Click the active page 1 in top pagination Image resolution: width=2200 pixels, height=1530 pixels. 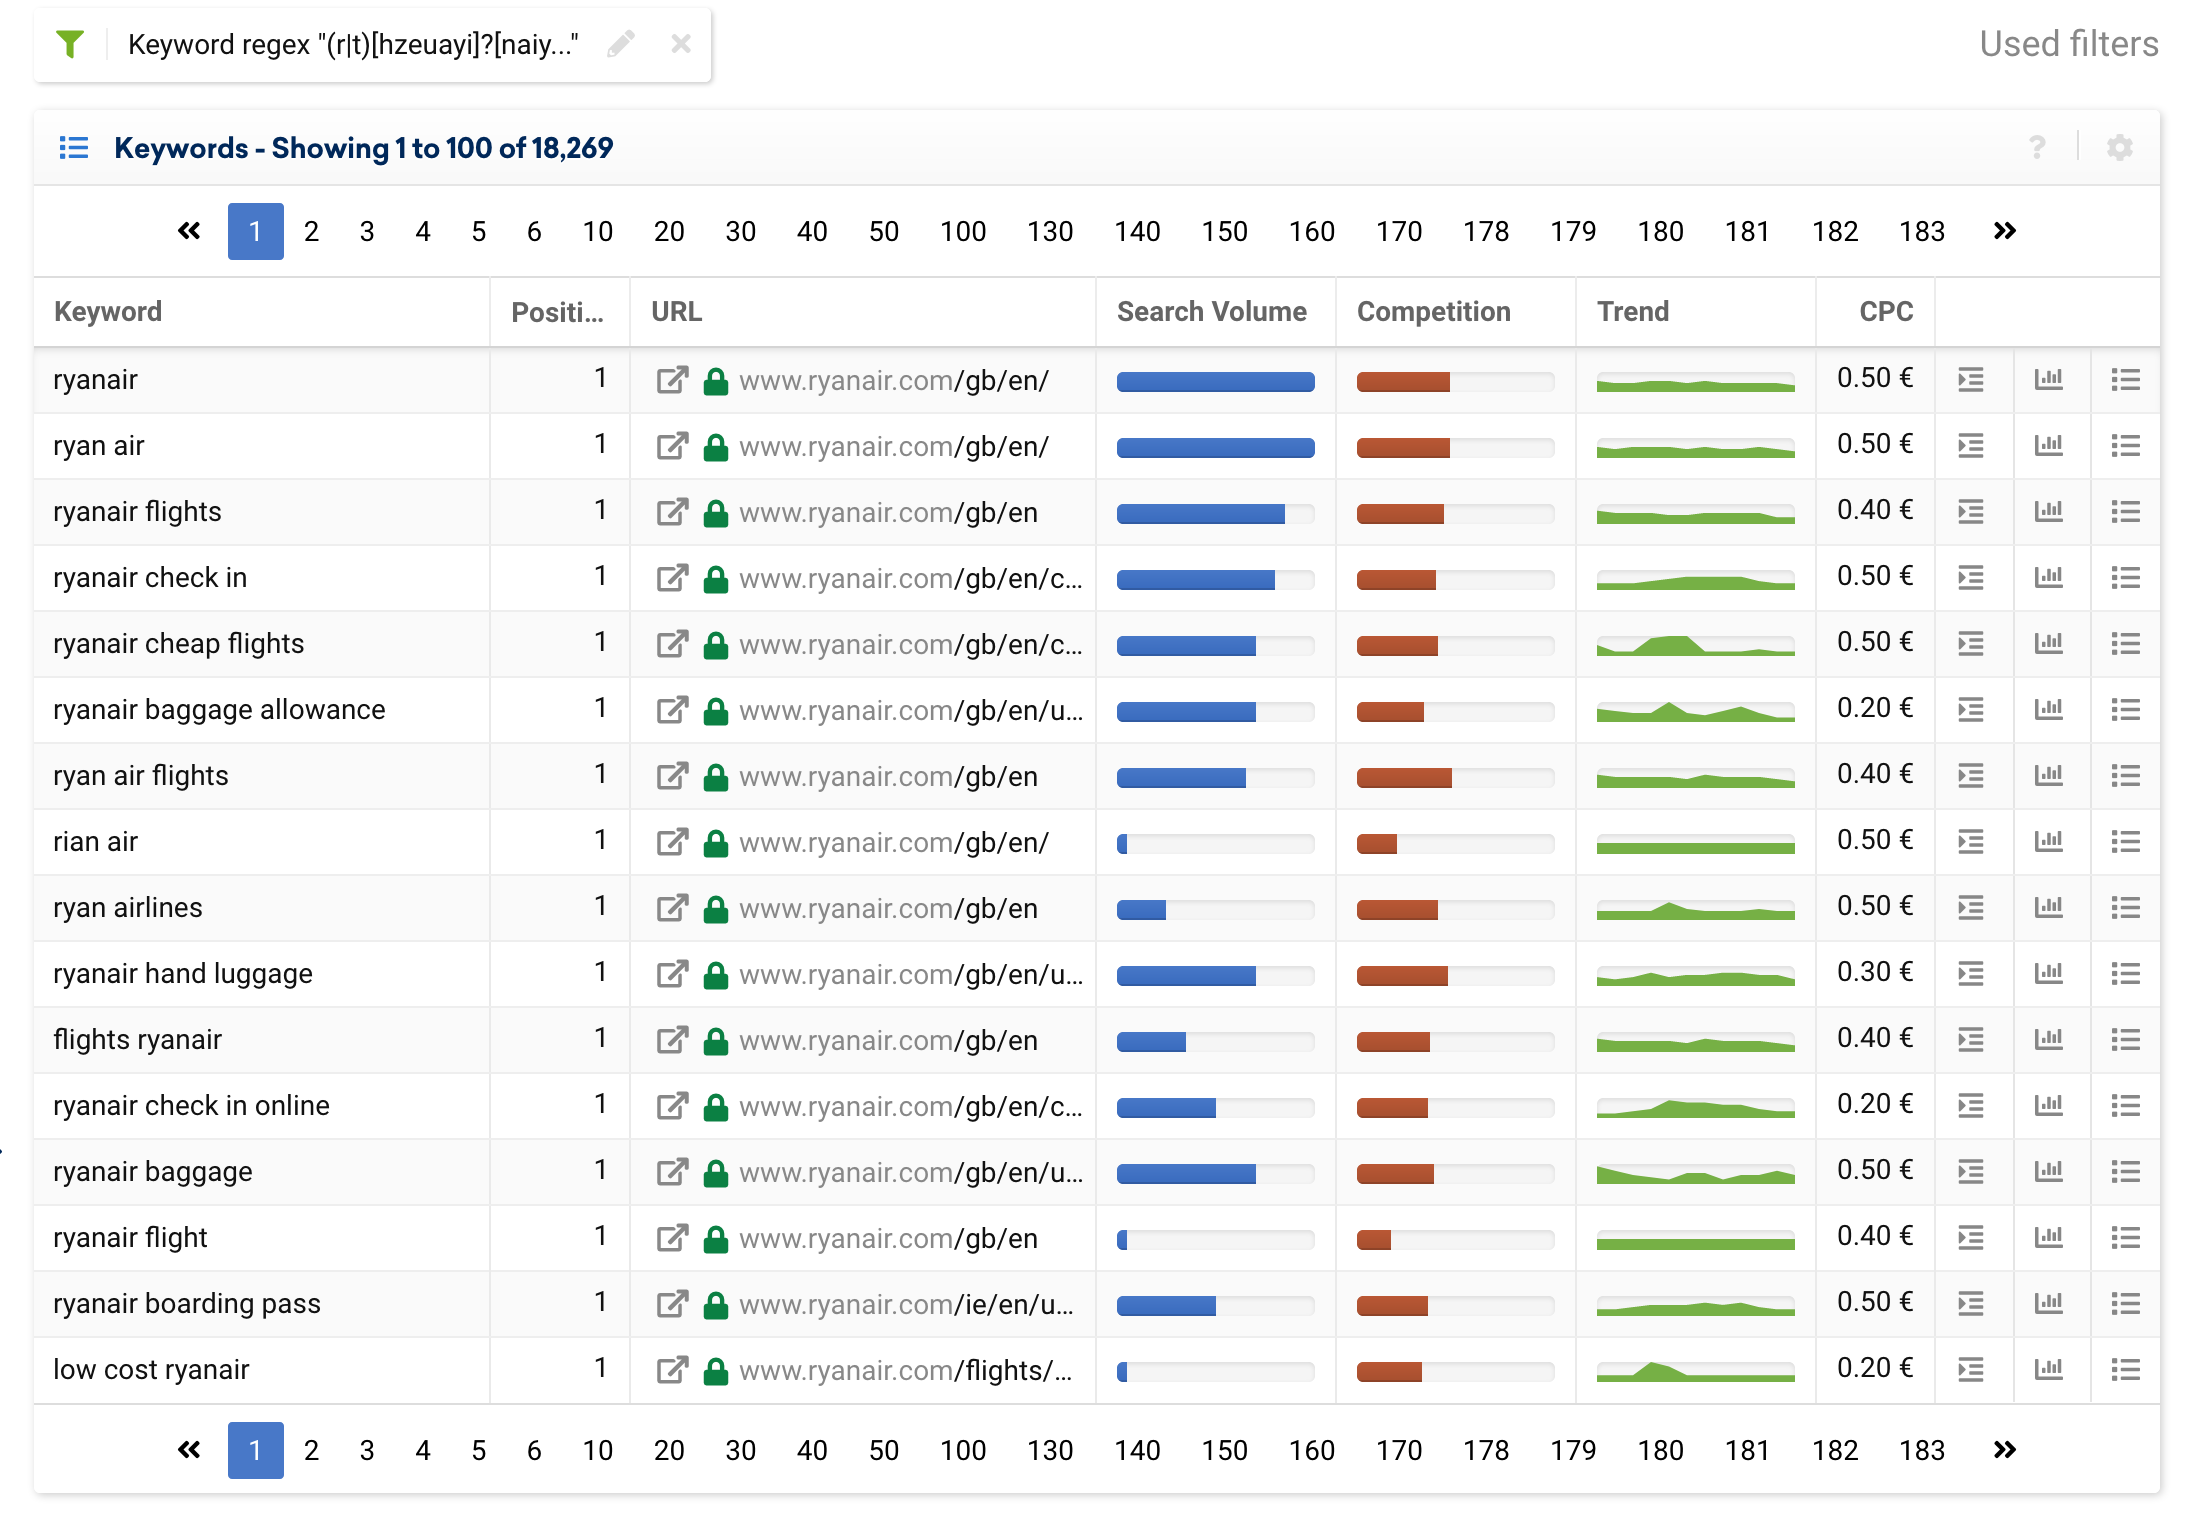pyautogui.click(x=255, y=231)
